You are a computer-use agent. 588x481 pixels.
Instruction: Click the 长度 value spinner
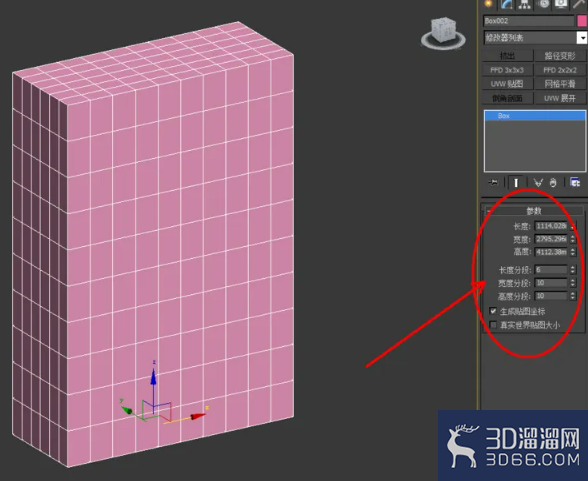(x=573, y=226)
